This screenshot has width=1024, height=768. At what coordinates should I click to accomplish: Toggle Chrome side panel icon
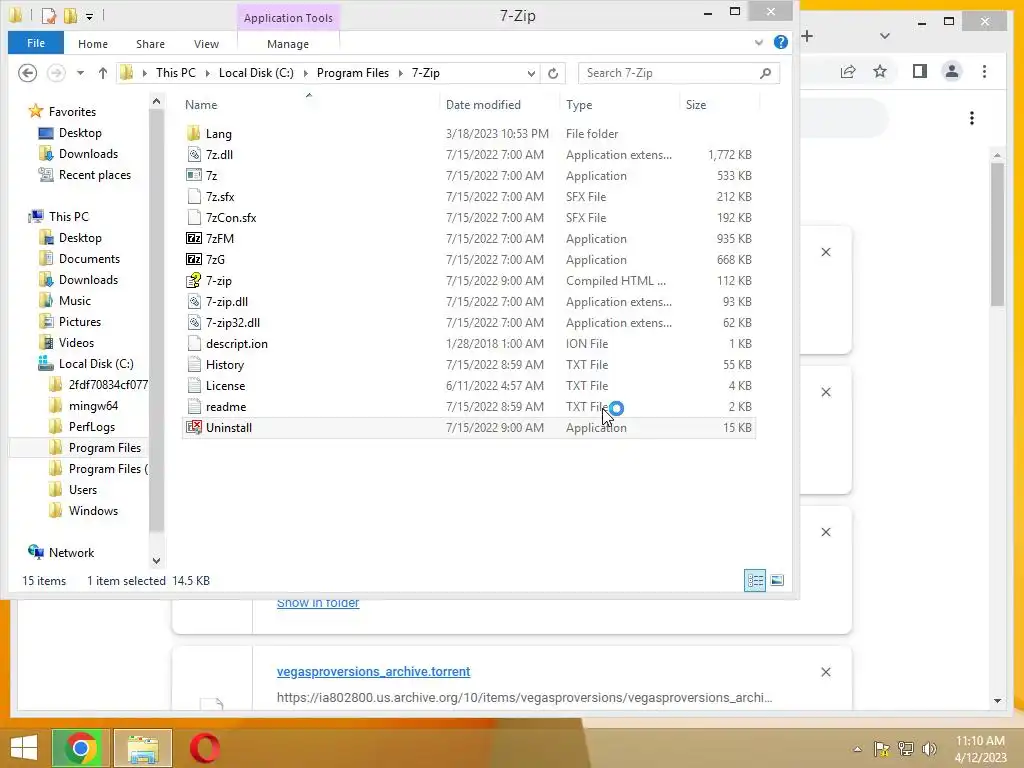pos(920,71)
